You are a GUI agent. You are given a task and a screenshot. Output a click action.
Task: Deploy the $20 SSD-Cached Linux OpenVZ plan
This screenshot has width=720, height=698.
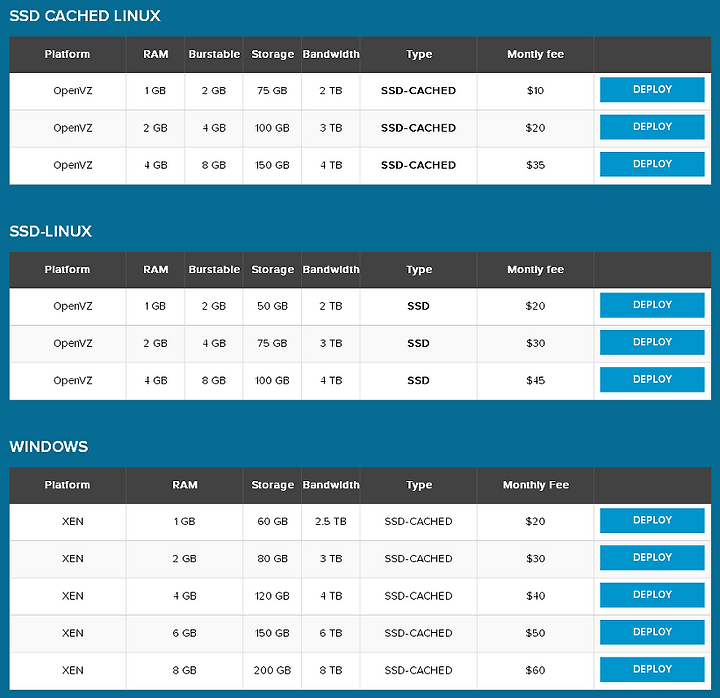(x=652, y=127)
